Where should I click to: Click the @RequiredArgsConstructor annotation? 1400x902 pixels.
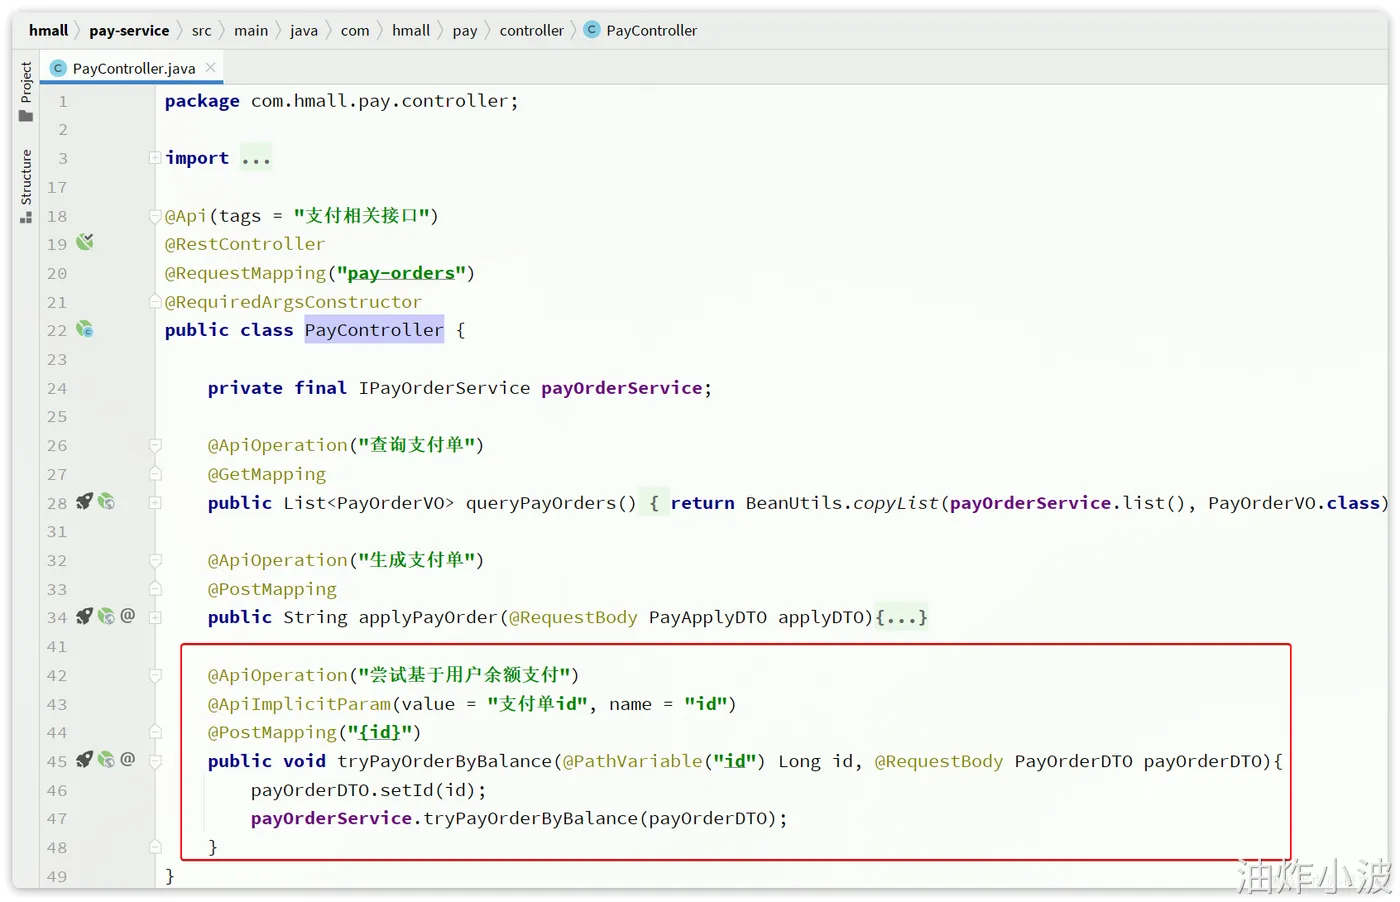coord(293,302)
